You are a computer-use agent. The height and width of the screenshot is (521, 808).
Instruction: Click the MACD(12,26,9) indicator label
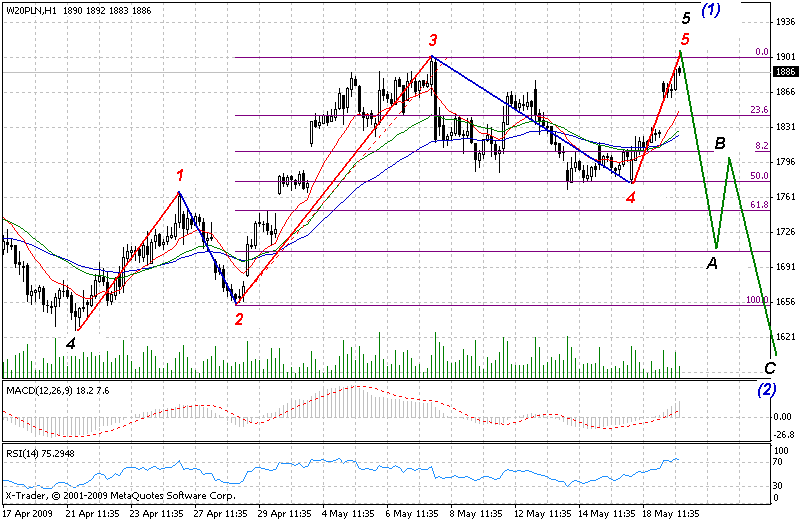click(58, 391)
